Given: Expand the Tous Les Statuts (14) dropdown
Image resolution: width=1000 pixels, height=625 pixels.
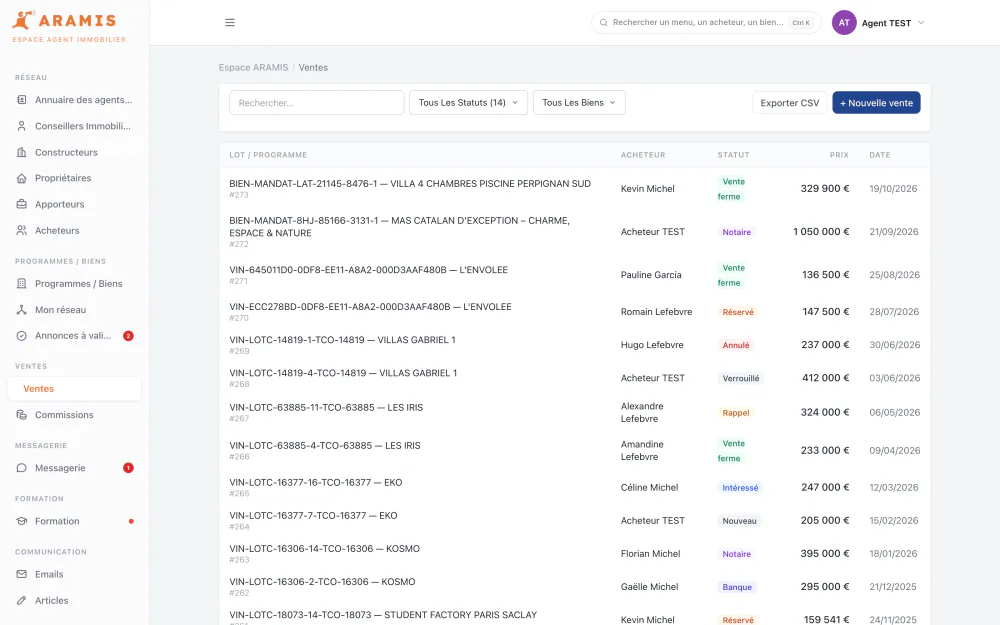Looking at the screenshot, I should click(x=468, y=103).
